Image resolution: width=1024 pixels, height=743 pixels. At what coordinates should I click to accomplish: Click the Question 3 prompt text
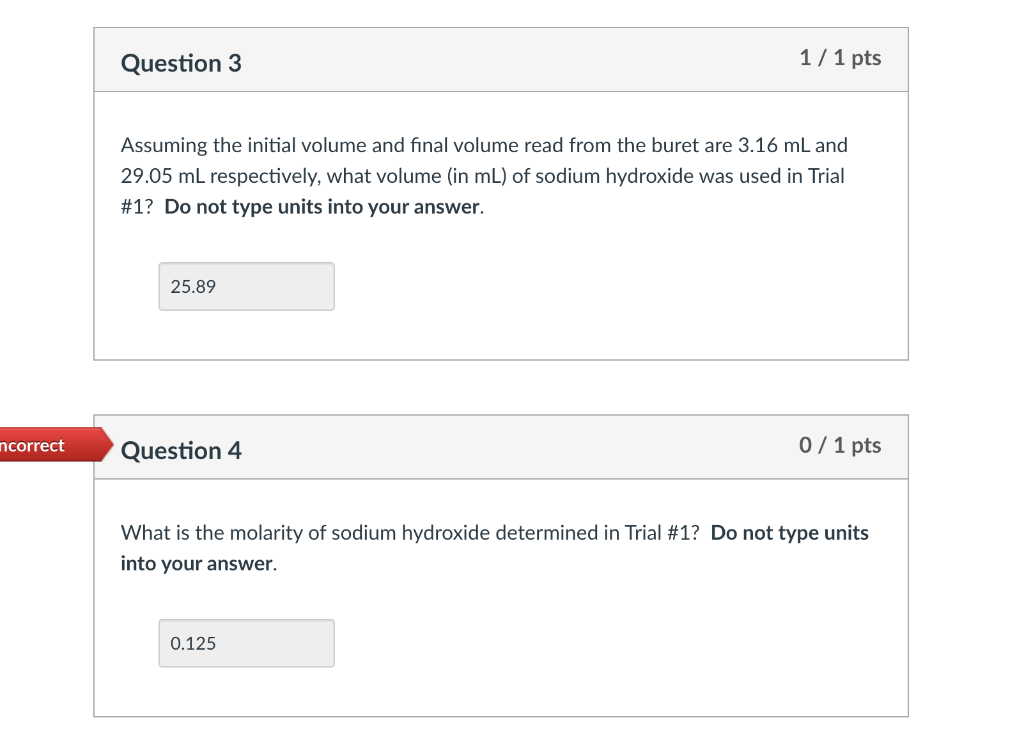pos(480,175)
